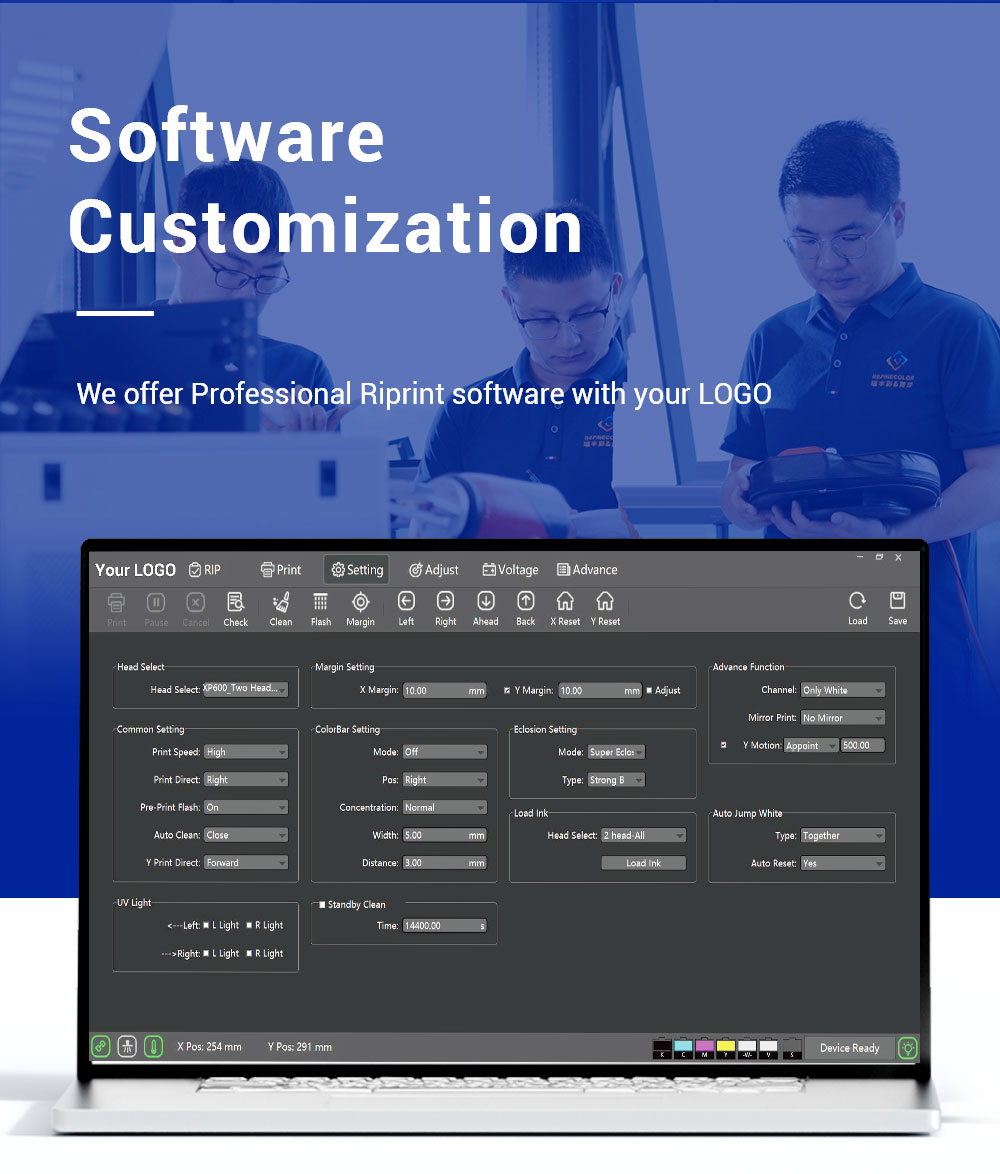Open the Concentration dropdown

tap(445, 807)
